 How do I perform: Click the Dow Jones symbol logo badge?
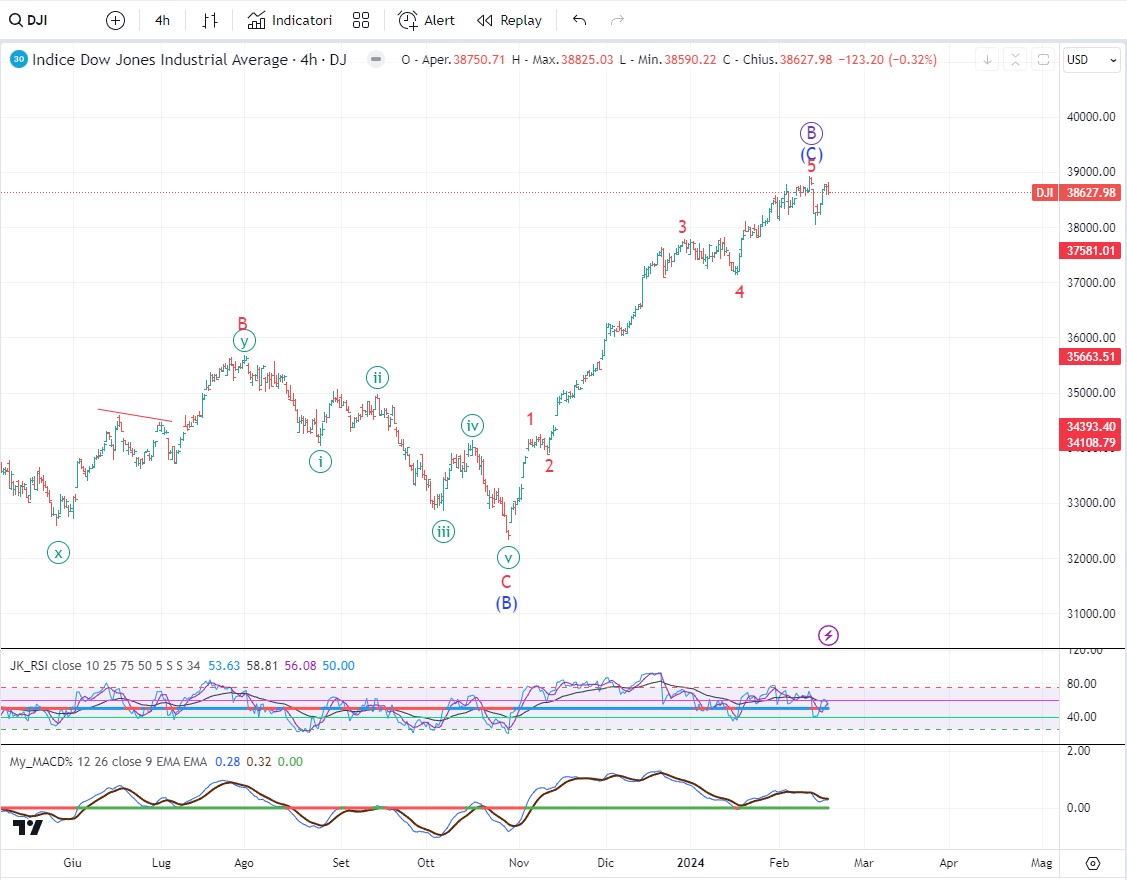[19, 60]
